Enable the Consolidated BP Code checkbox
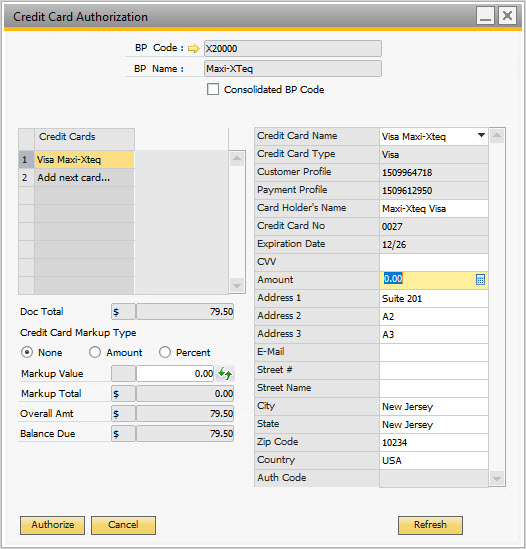526x549 pixels. point(213,89)
